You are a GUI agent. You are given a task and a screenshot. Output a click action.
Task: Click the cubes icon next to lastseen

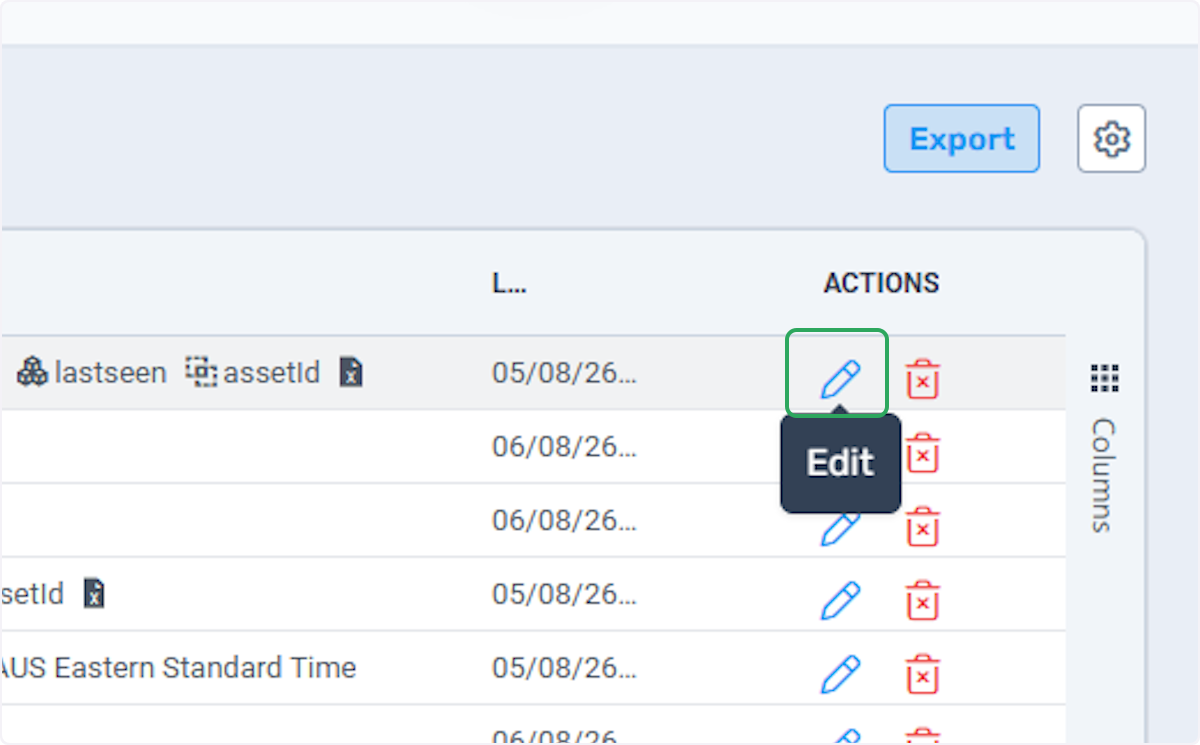click(32, 373)
